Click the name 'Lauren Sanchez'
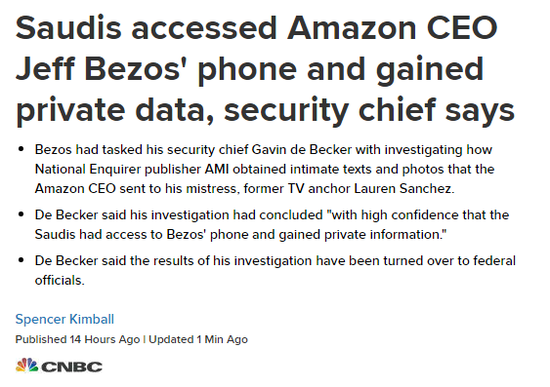Viewport: 550px width, 387px height. point(404,189)
